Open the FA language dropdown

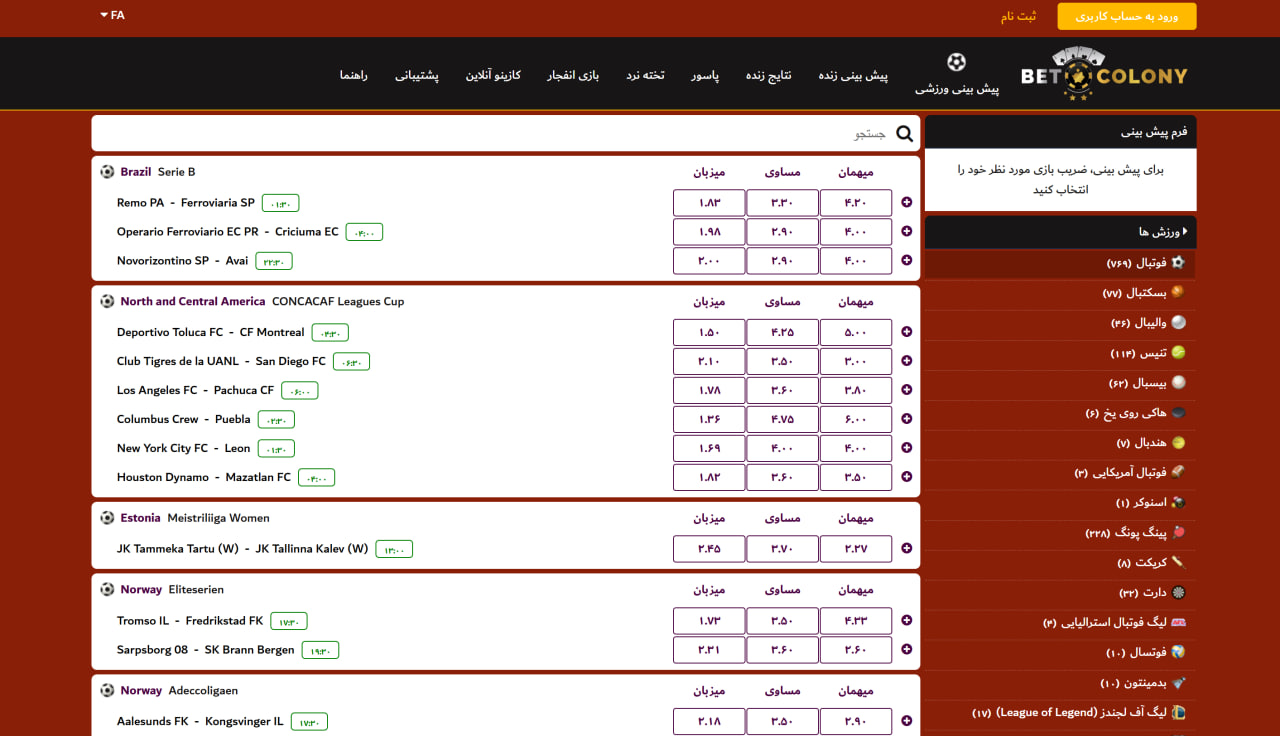[112, 15]
